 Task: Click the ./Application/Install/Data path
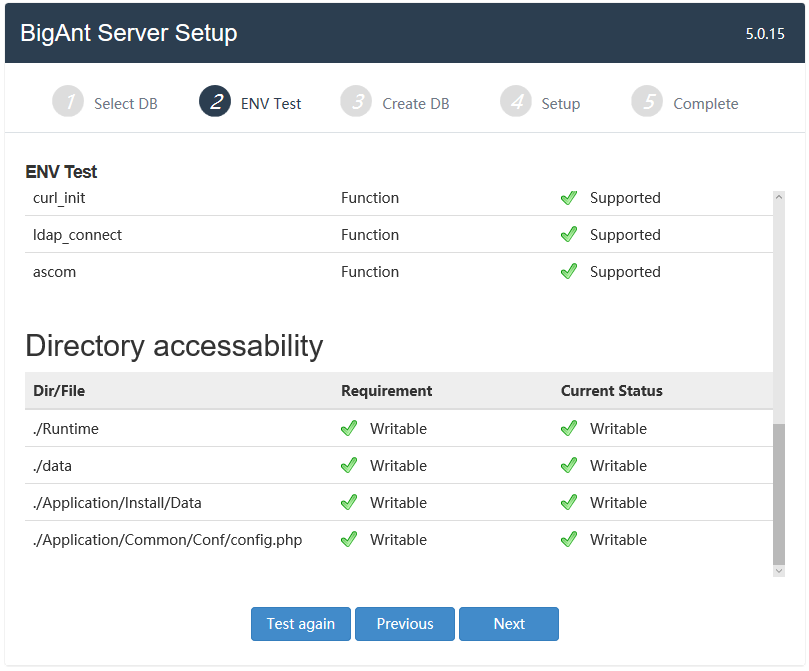coord(117,503)
